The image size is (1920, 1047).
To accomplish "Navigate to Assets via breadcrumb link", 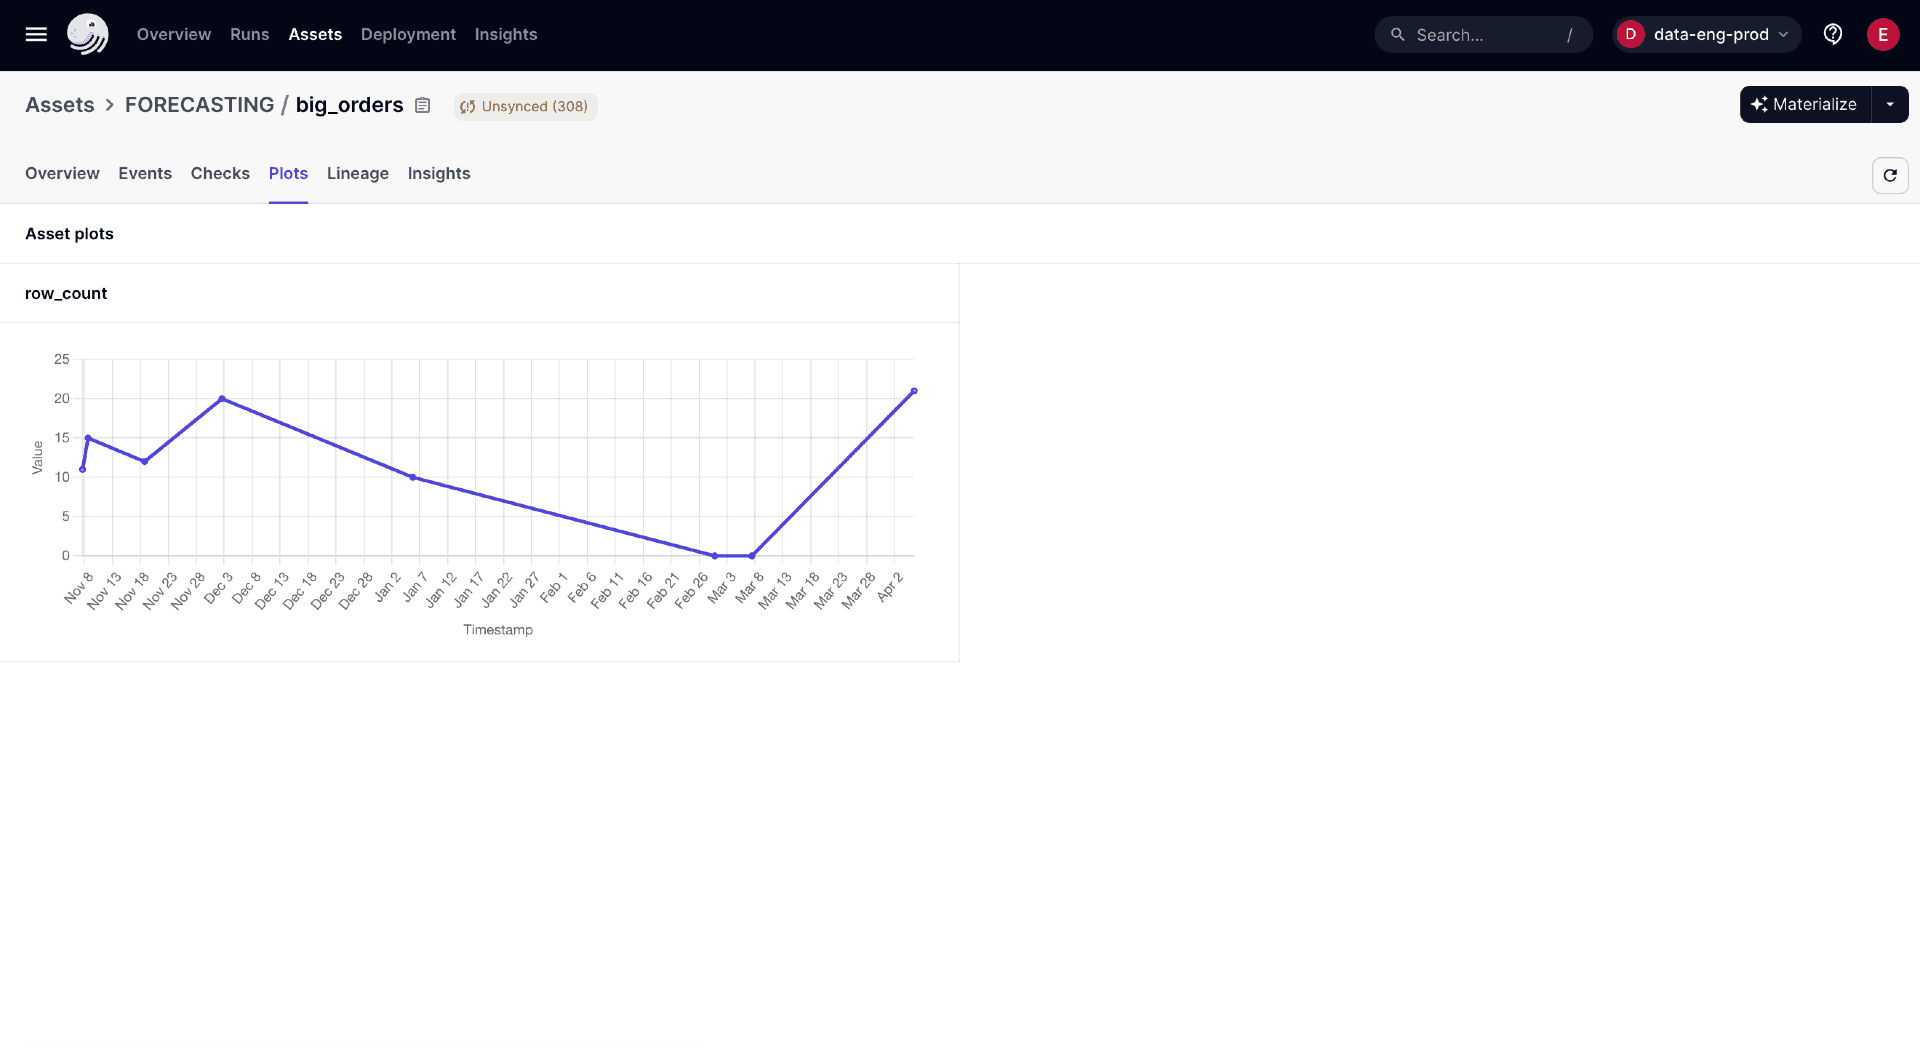I will (x=59, y=104).
